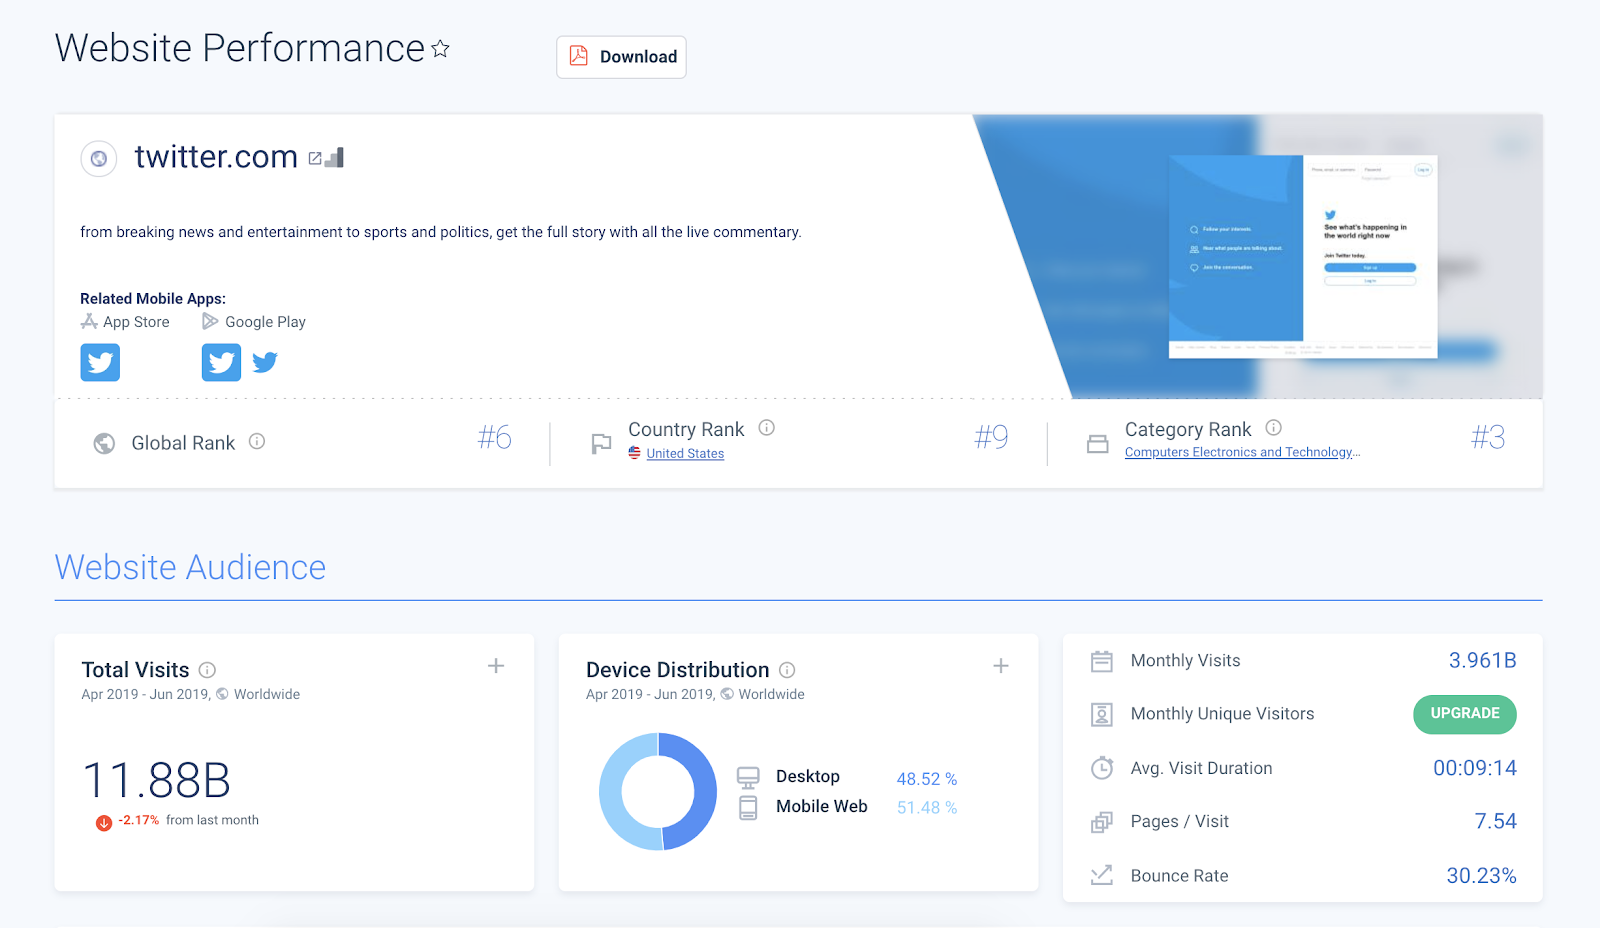1600x928 pixels.
Task: Click the device distribution donut chart
Action: [658, 792]
